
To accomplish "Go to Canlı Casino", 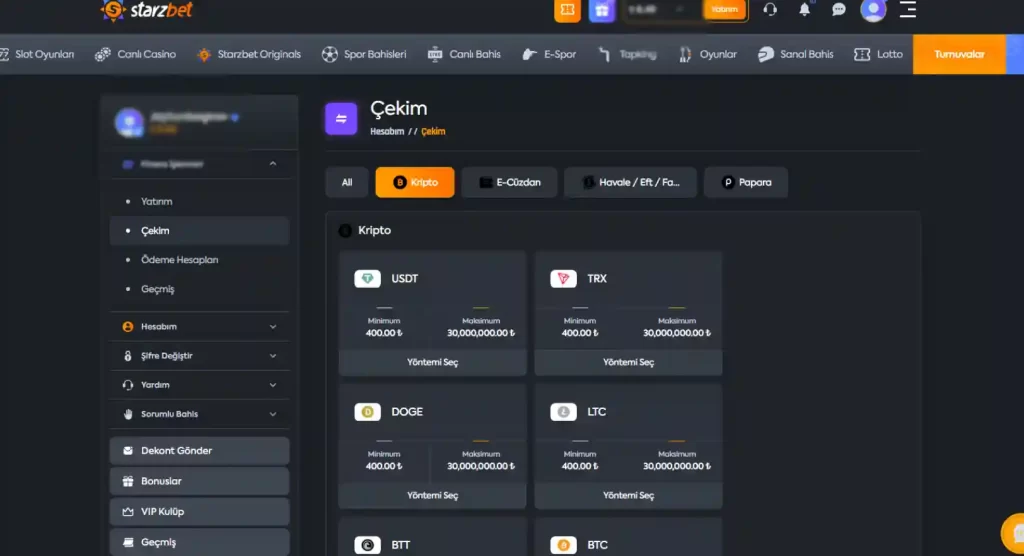I will (x=135, y=54).
